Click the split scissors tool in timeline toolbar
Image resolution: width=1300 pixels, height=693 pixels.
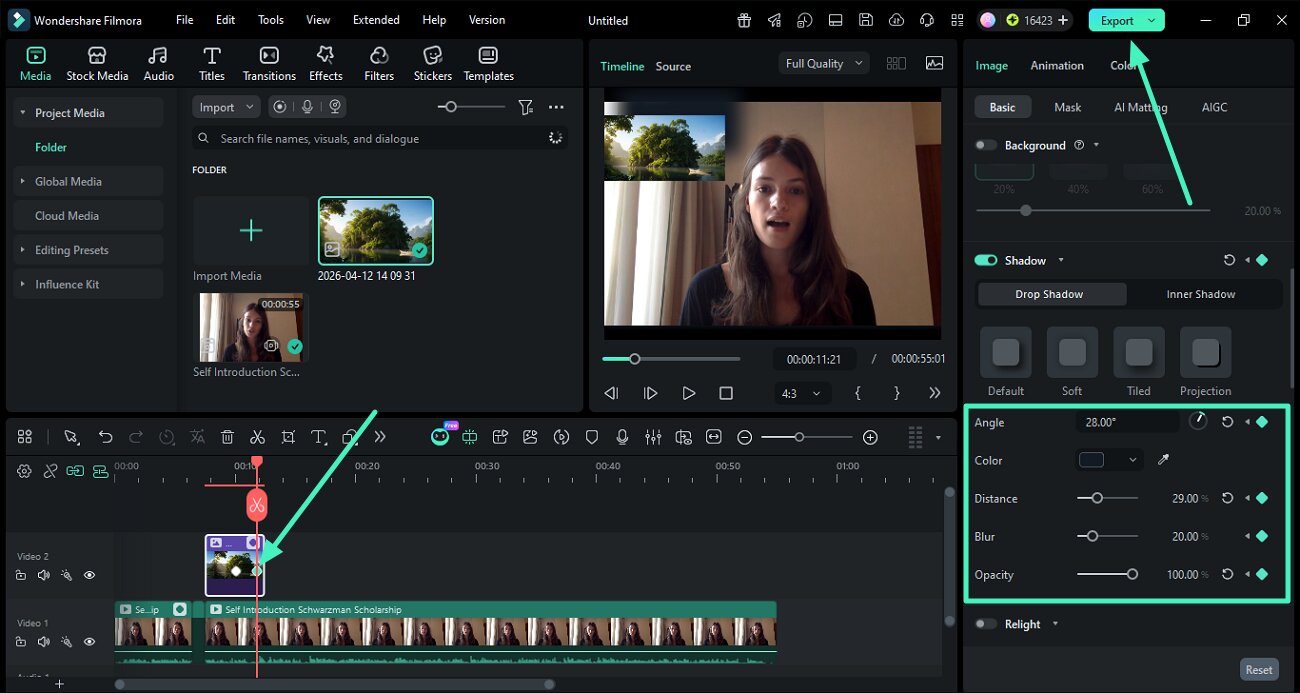(257, 437)
